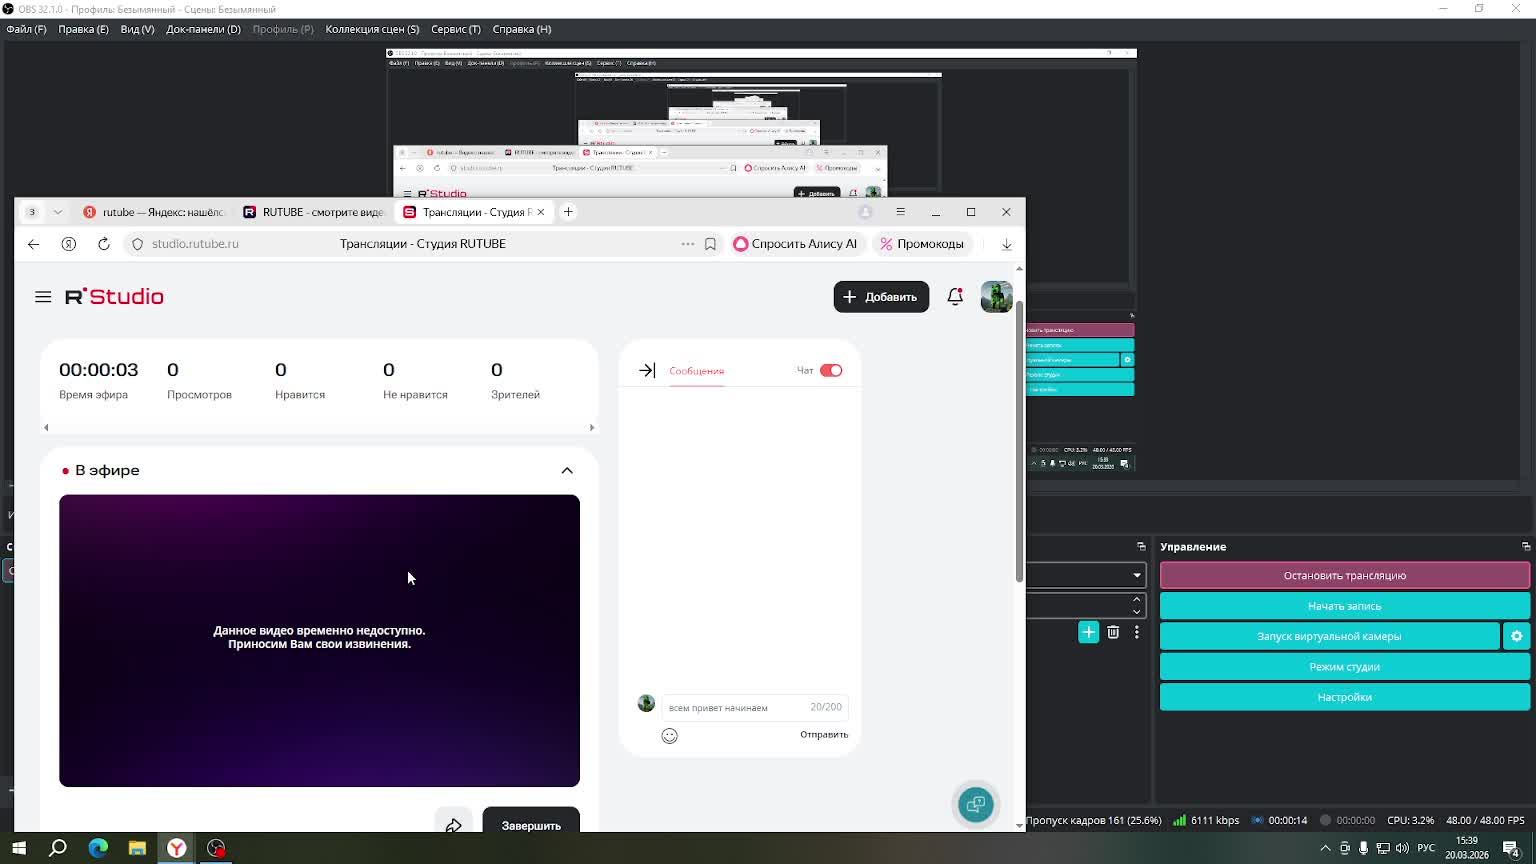Click Режим студии button

(x=1345, y=667)
